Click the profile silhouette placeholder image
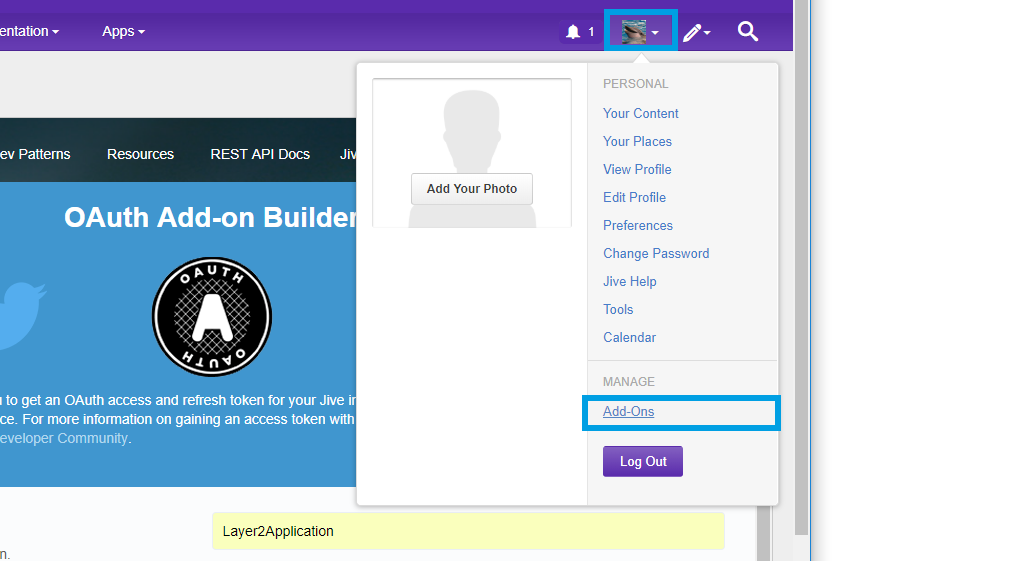The height and width of the screenshot is (561, 1024). [471, 130]
